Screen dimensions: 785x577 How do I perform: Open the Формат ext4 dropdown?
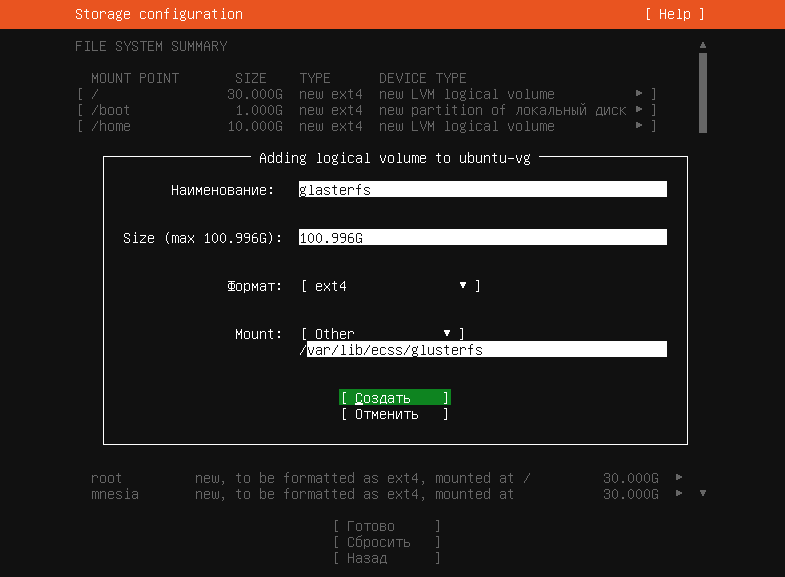tap(390, 286)
